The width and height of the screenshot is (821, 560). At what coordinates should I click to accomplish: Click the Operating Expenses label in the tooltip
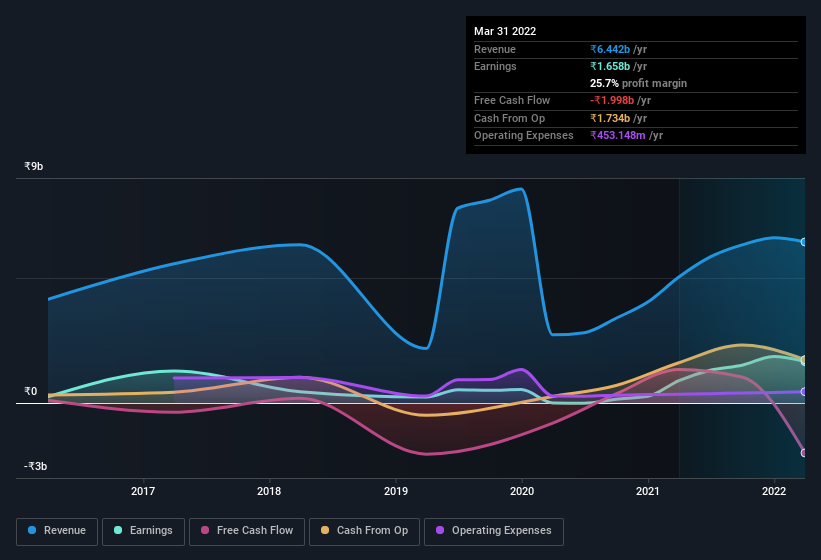[x=524, y=136]
